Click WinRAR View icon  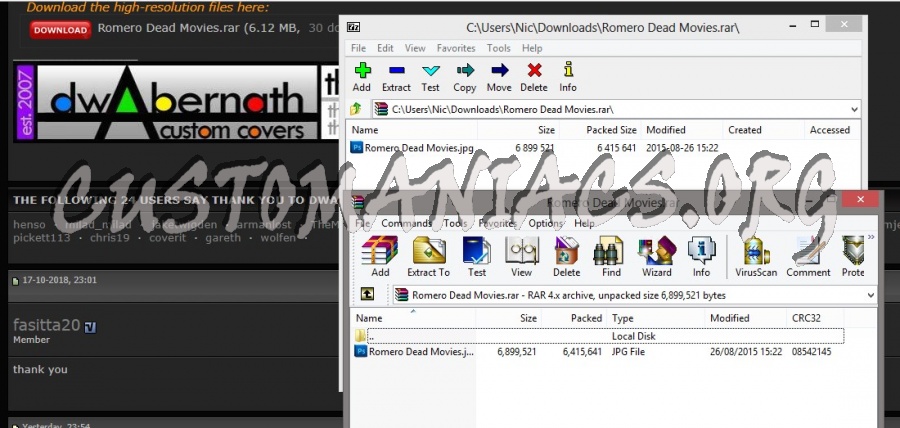521,251
